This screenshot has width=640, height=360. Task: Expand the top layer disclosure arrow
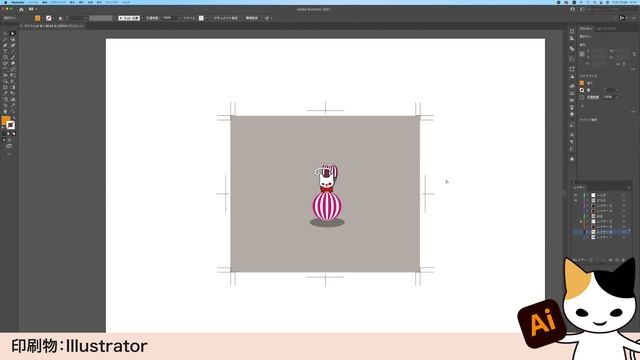click(588, 195)
